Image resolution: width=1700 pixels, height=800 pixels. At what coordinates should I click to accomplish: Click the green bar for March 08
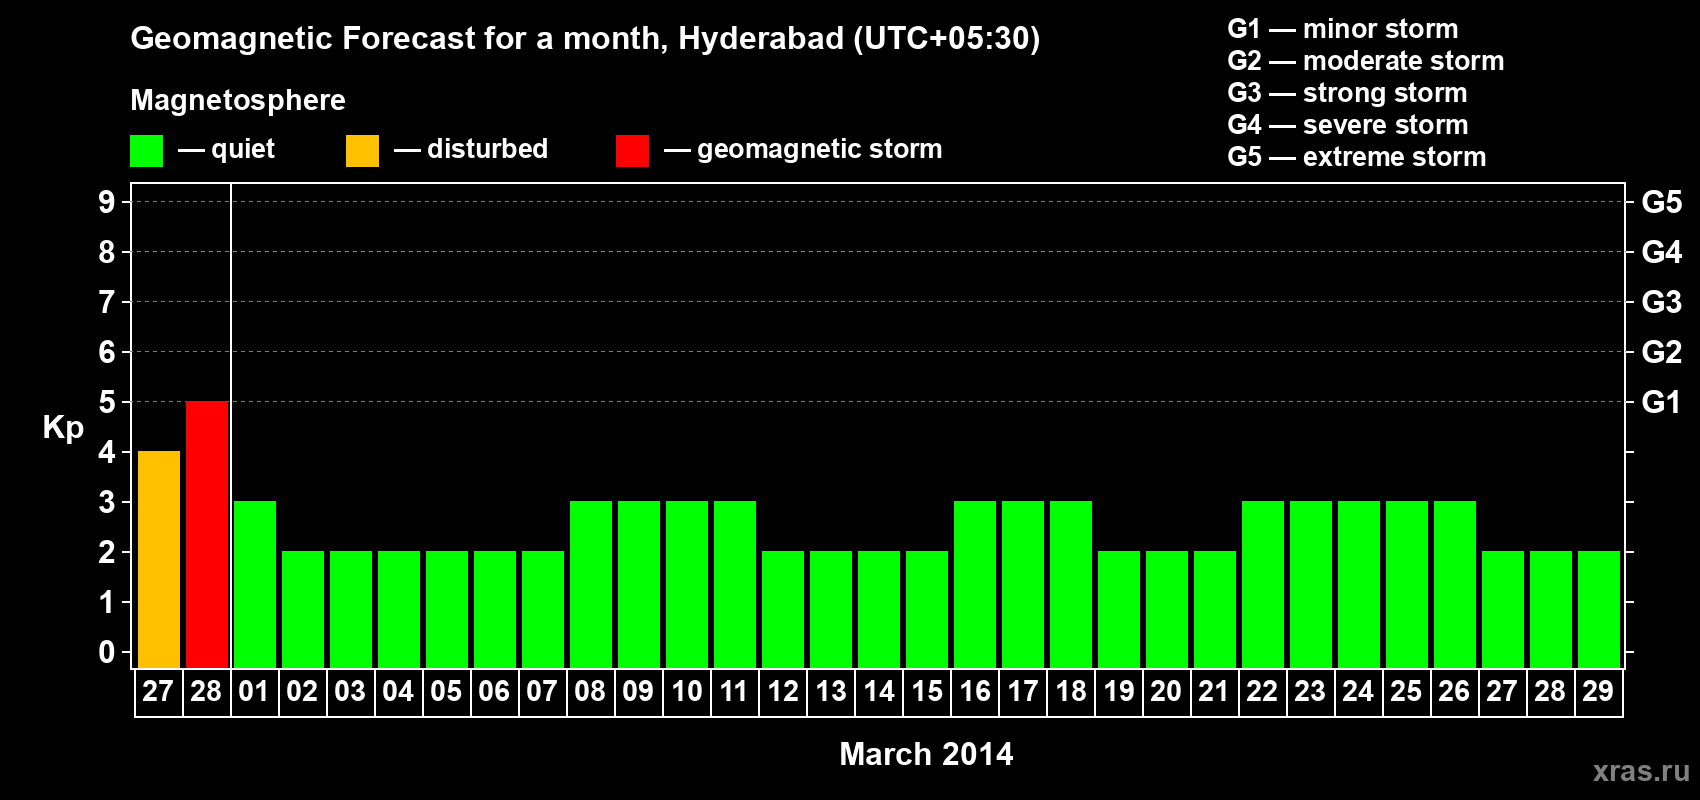click(x=591, y=585)
